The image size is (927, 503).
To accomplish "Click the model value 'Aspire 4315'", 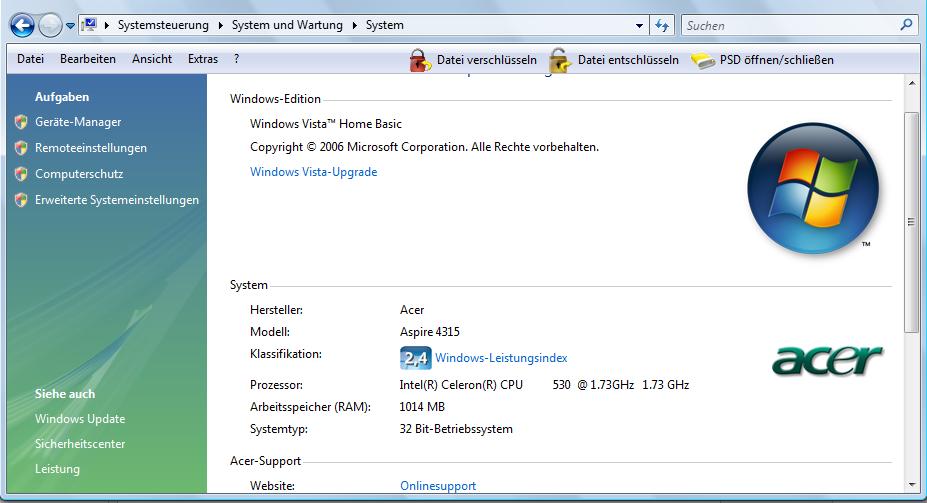I will click(x=430, y=332).
